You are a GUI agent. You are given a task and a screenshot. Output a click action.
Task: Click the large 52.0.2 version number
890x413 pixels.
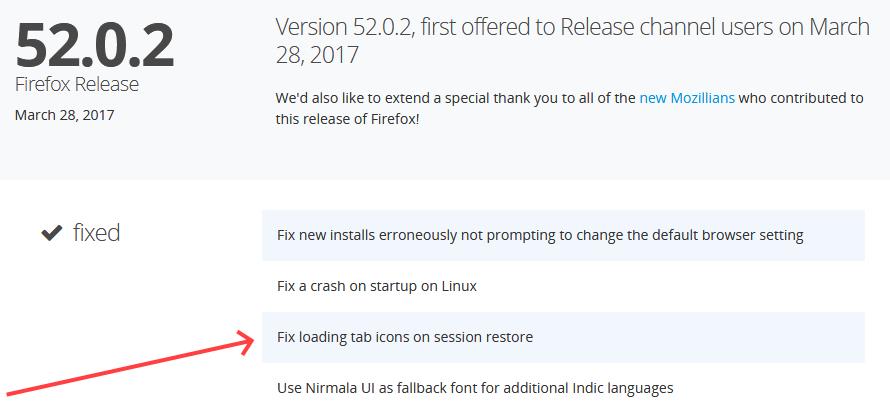point(94,44)
